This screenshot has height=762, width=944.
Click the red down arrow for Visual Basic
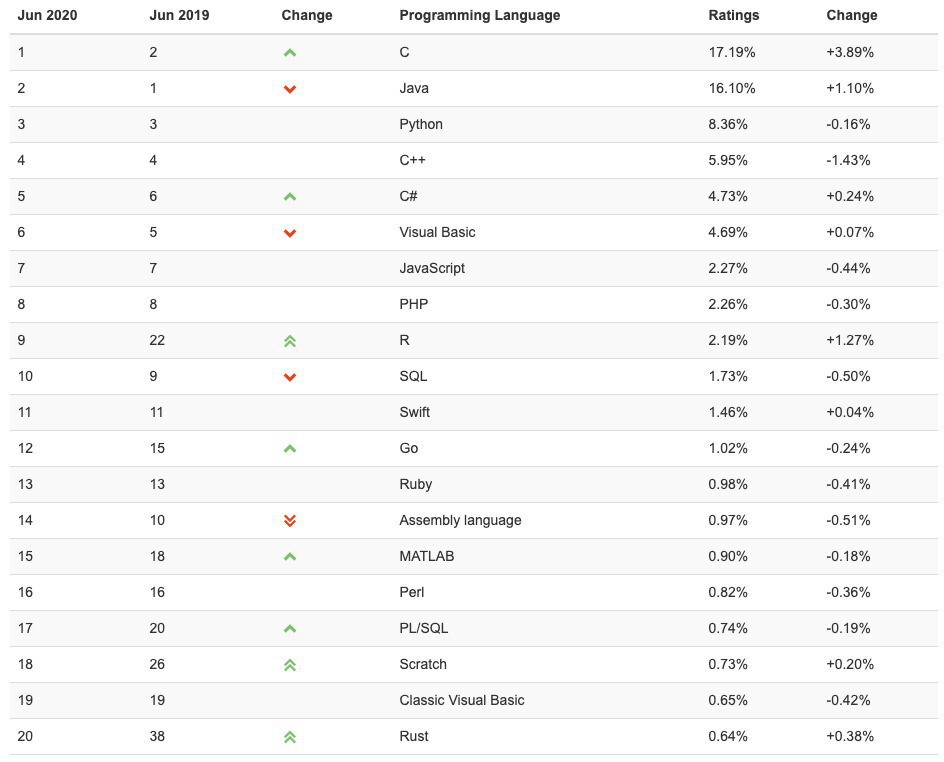[x=290, y=233]
